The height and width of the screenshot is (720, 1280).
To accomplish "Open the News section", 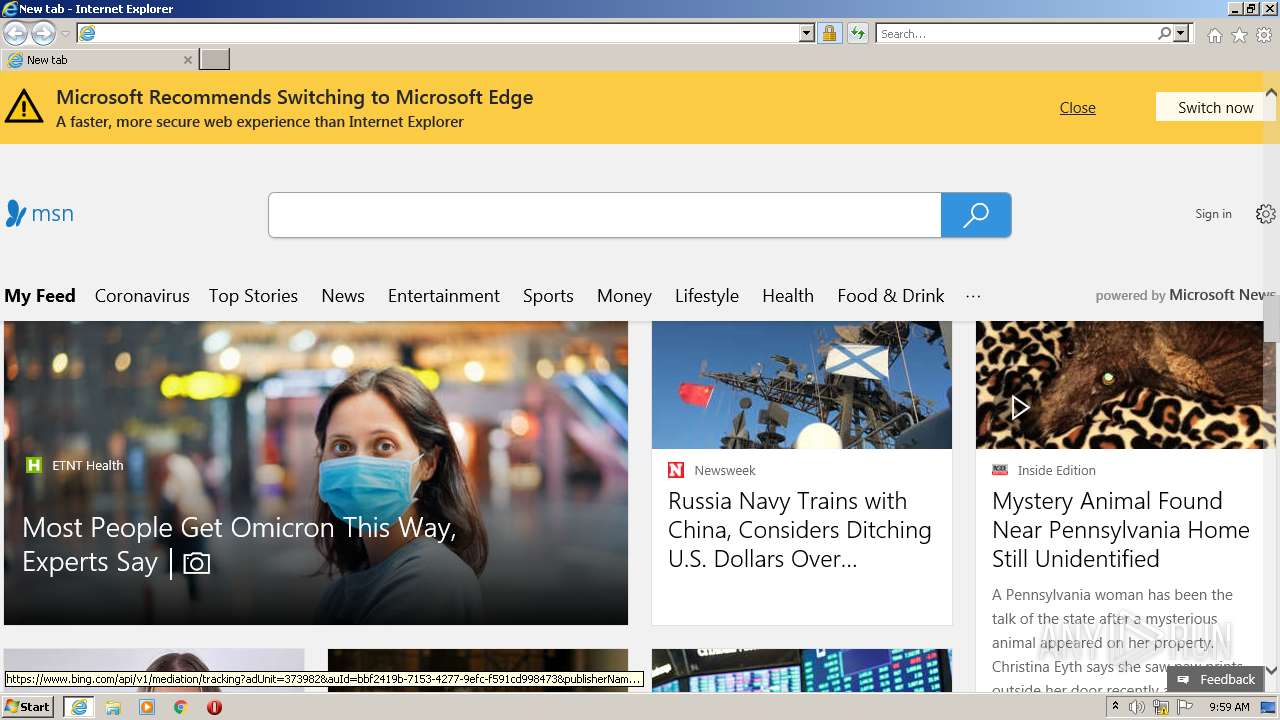I will 343,296.
